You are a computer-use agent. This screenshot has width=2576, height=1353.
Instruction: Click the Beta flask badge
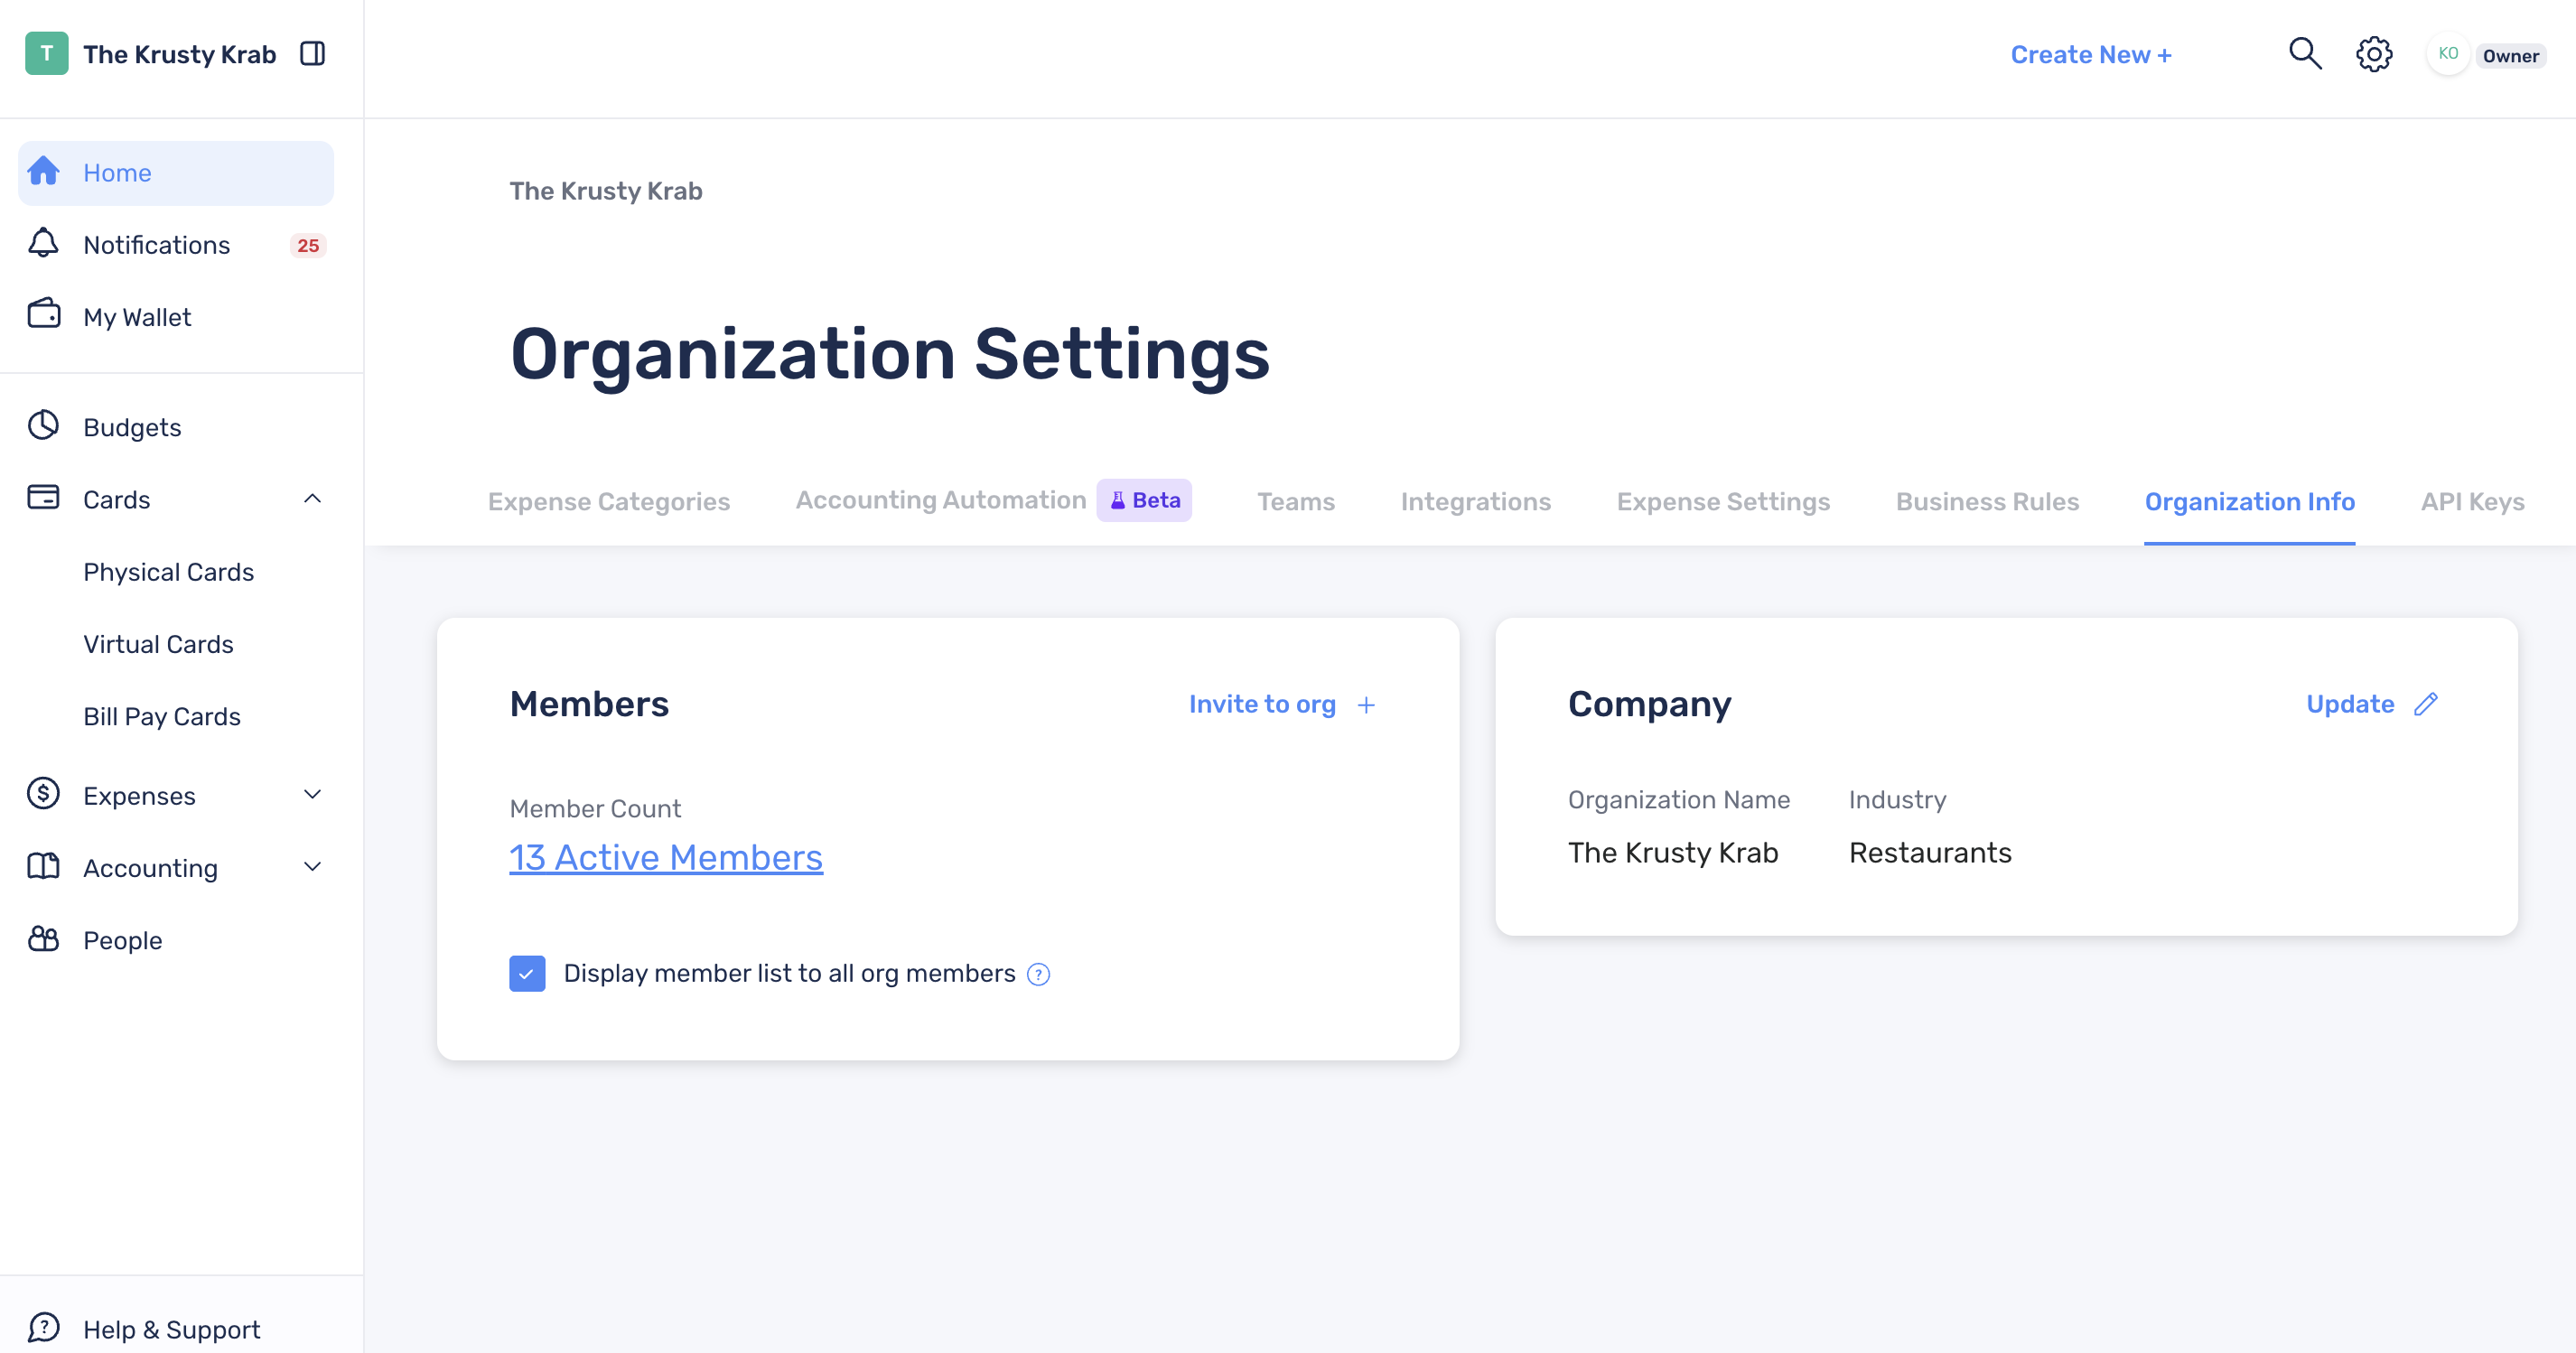pos(1144,500)
